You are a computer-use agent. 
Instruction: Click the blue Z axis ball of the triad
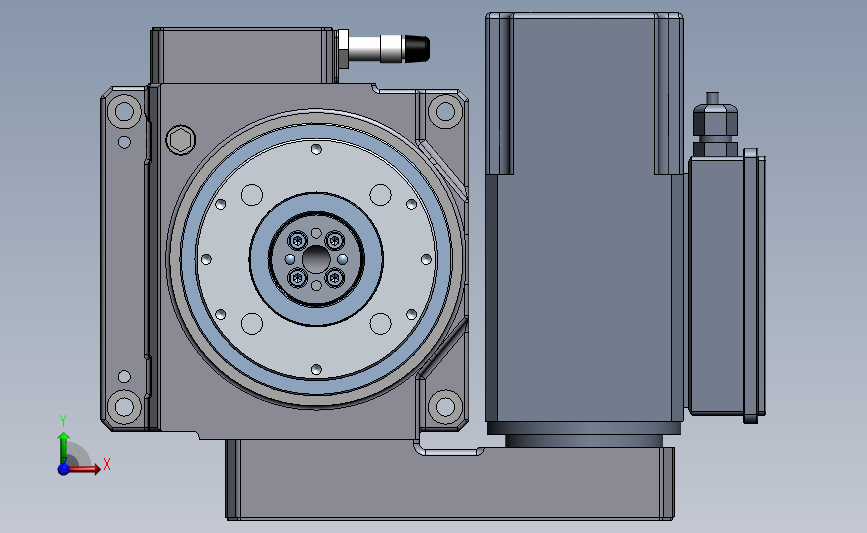64,469
